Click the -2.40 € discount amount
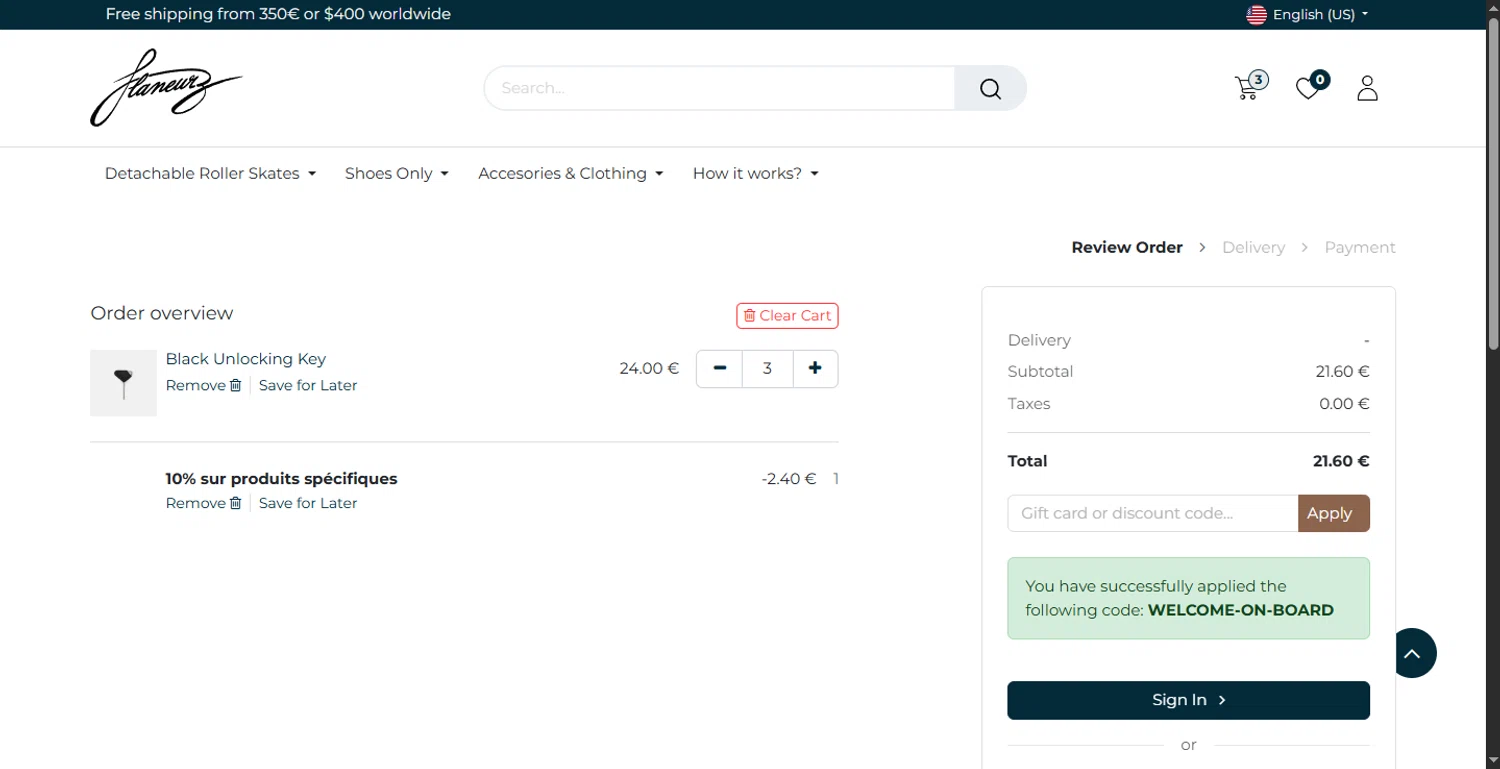This screenshot has width=1500, height=769. pos(789,479)
